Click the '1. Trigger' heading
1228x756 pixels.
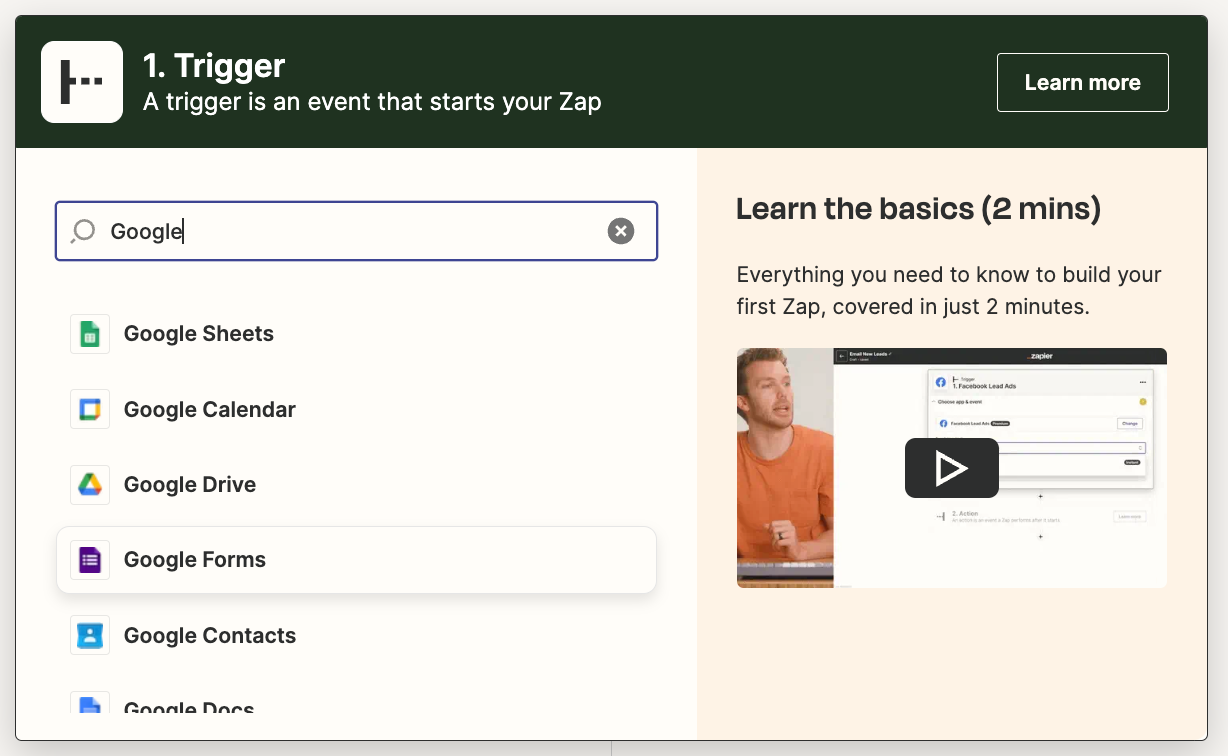click(x=214, y=66)
